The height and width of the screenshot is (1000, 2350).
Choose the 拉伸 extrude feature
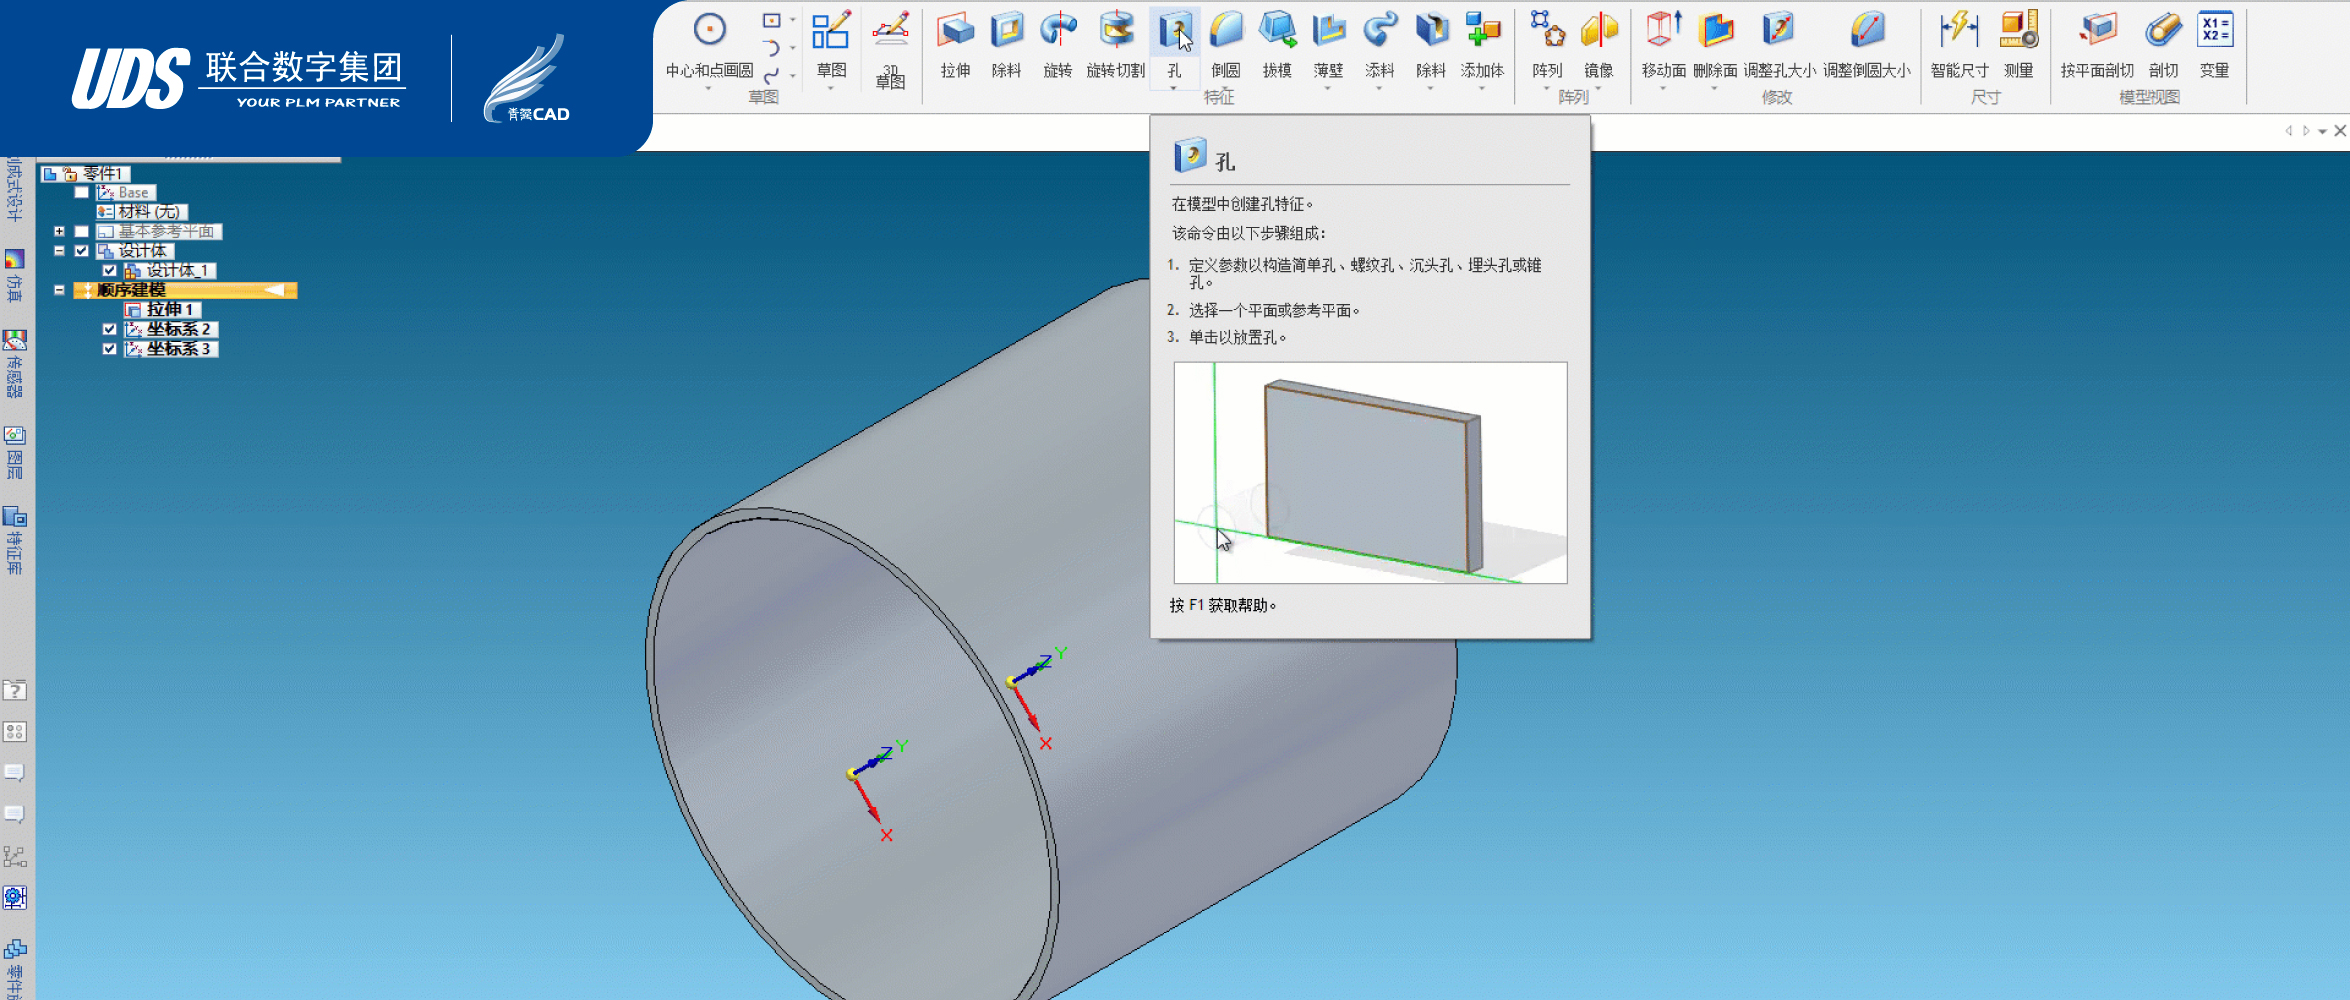tap(955, 44)
